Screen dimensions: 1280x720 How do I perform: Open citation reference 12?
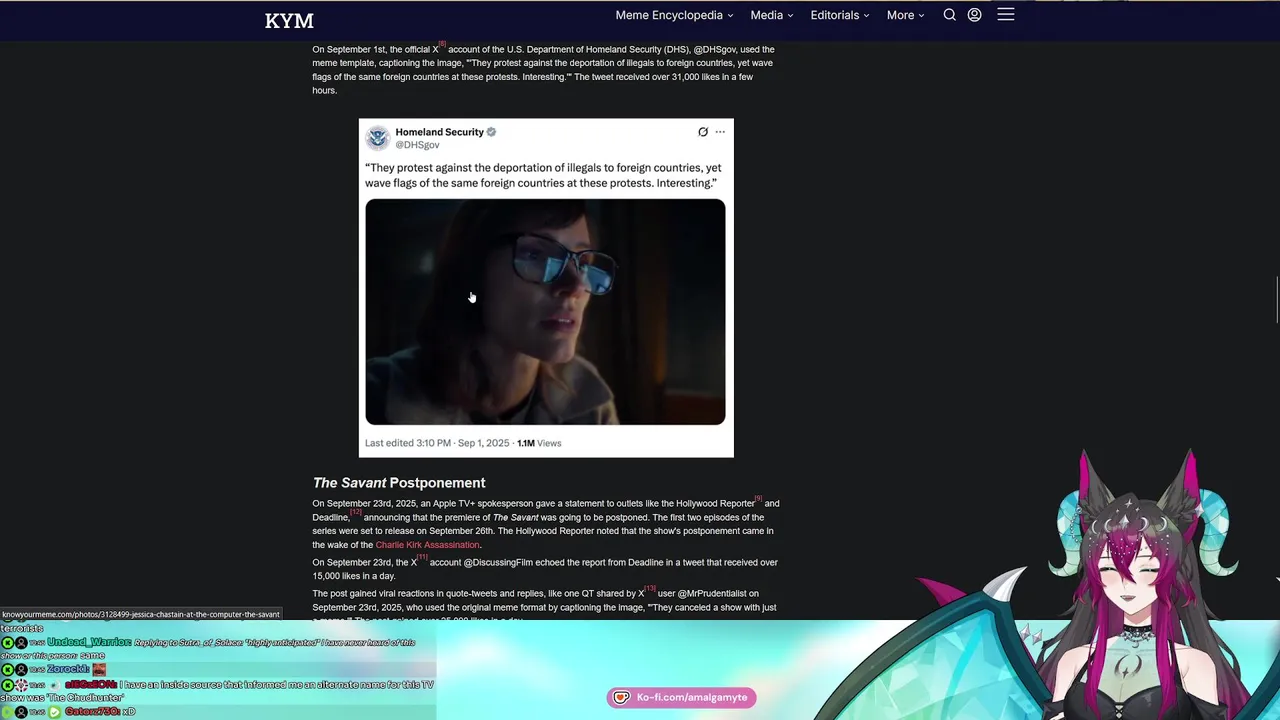coord(355,512)
